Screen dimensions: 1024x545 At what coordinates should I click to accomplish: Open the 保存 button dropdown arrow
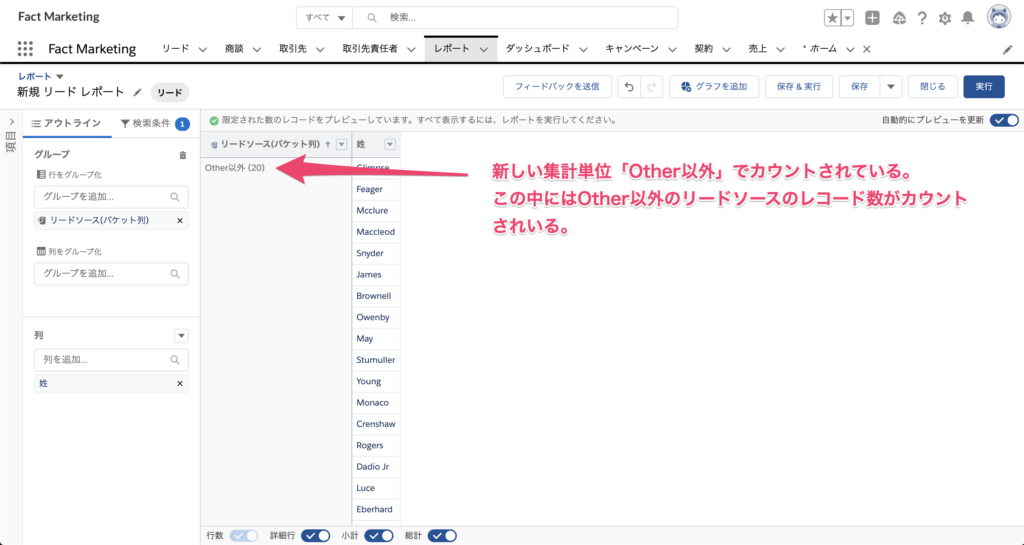[x=891, y=87]
